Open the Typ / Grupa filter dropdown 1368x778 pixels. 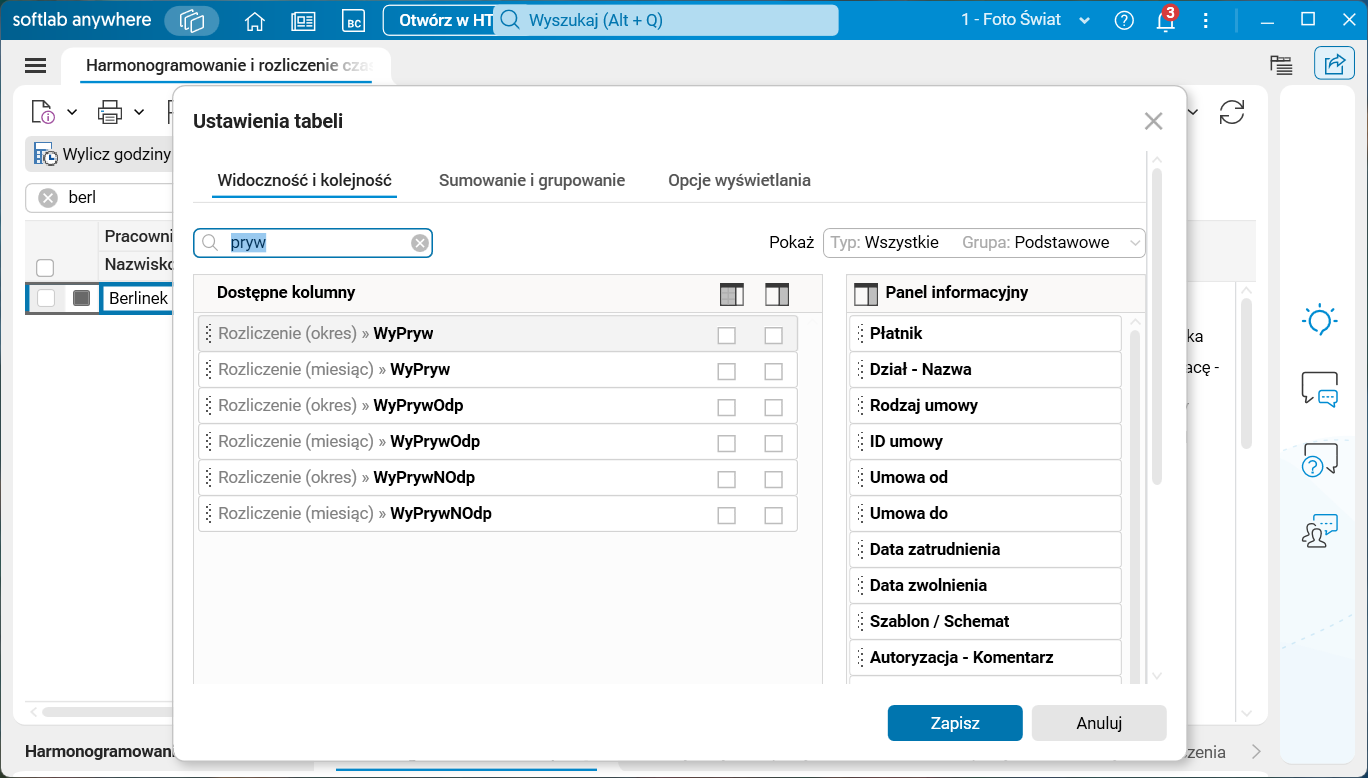pos(984,243)
